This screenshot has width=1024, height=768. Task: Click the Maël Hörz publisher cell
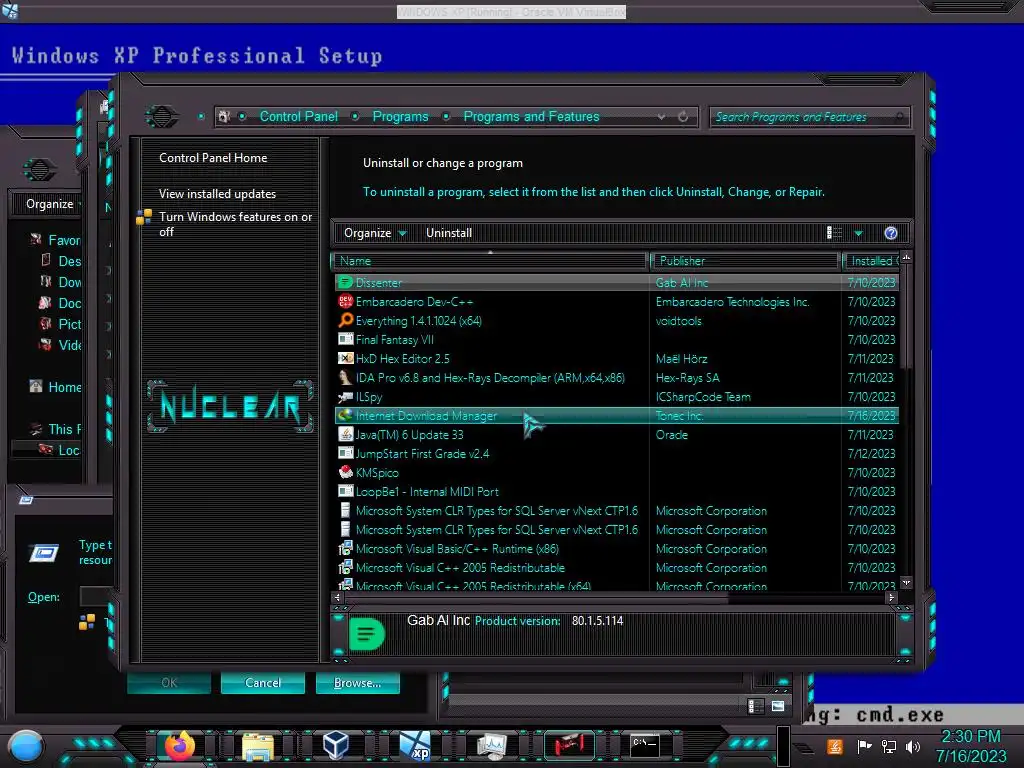681,359
